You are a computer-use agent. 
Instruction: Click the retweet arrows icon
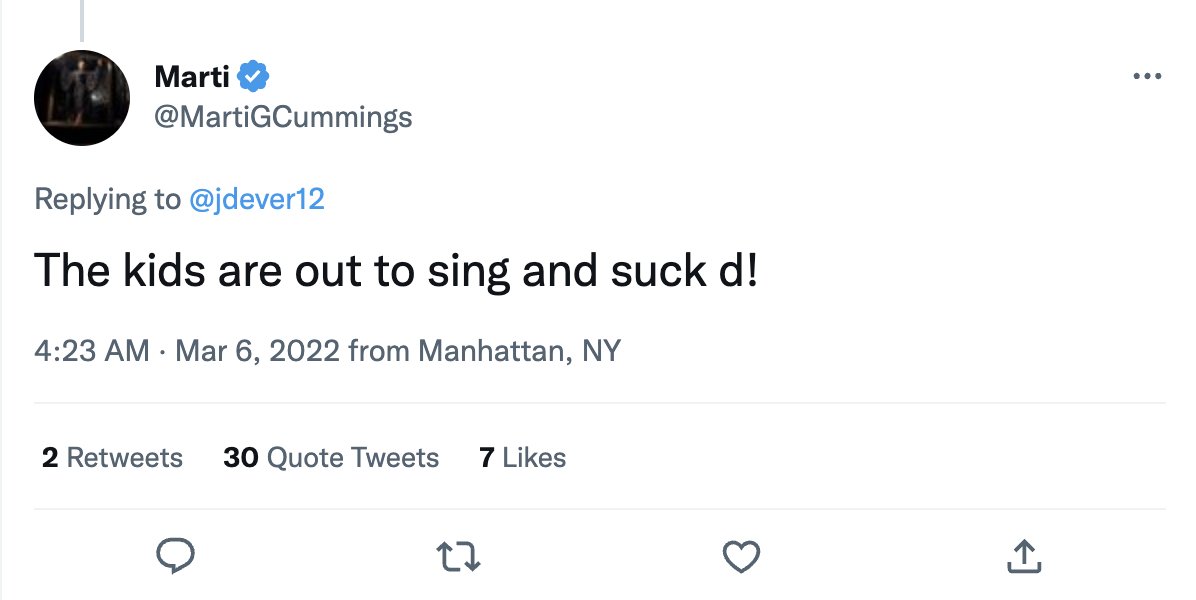(458, 557)
